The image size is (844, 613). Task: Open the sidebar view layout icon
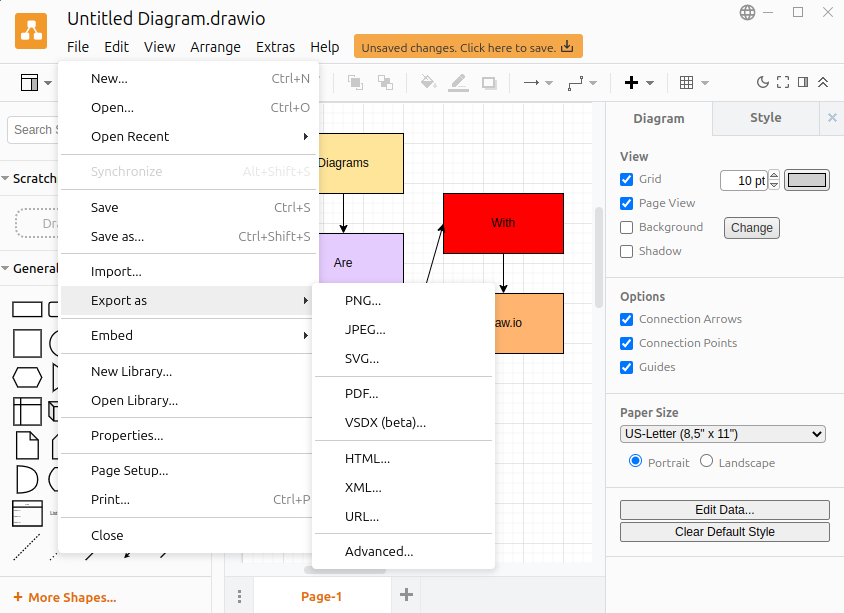tap(29, 83)
